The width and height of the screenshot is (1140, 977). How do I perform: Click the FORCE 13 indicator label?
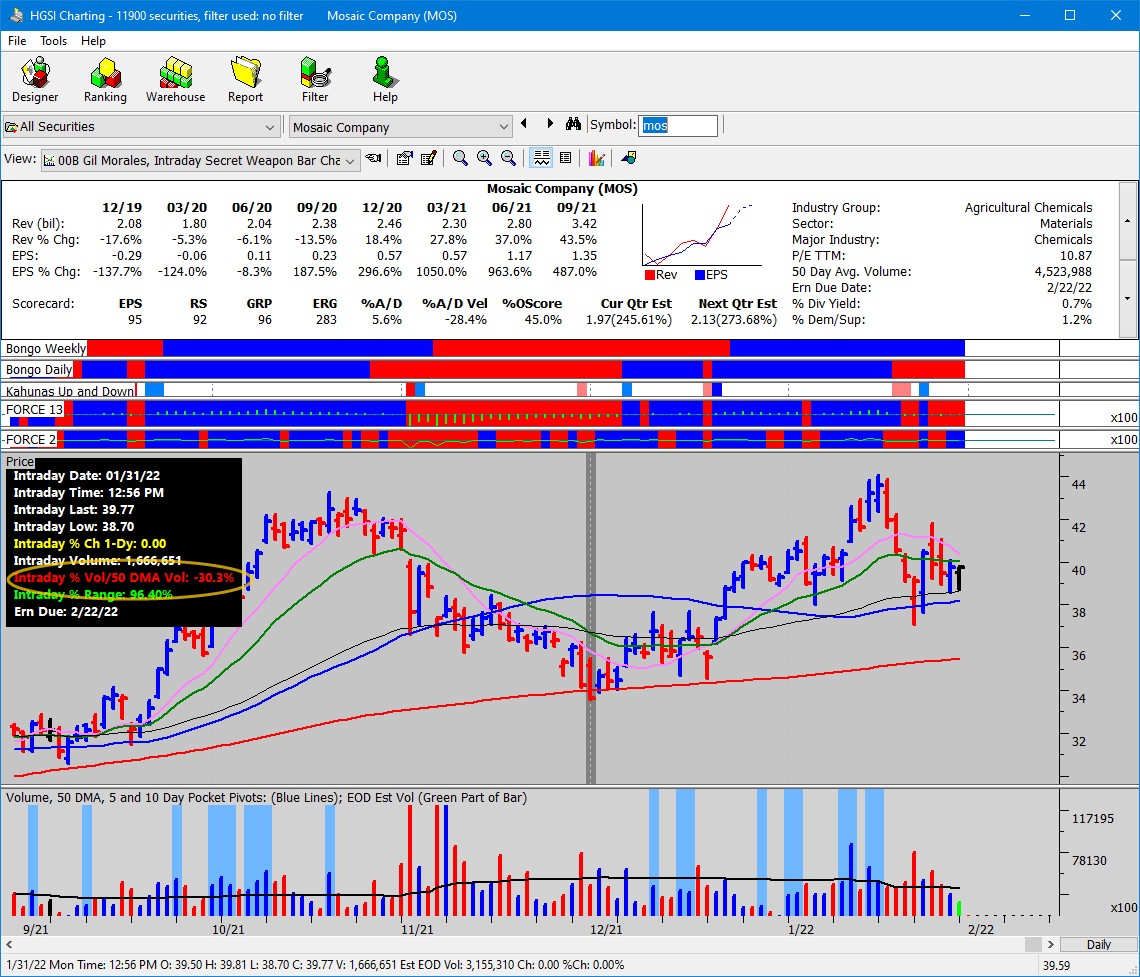click(34, 410)
